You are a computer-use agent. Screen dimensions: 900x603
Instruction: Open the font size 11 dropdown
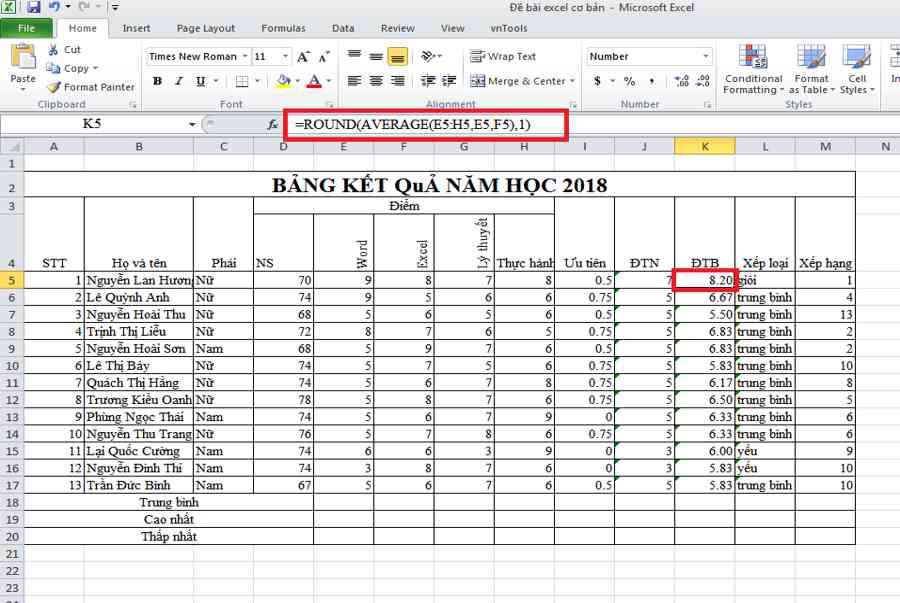click(285, 56)
